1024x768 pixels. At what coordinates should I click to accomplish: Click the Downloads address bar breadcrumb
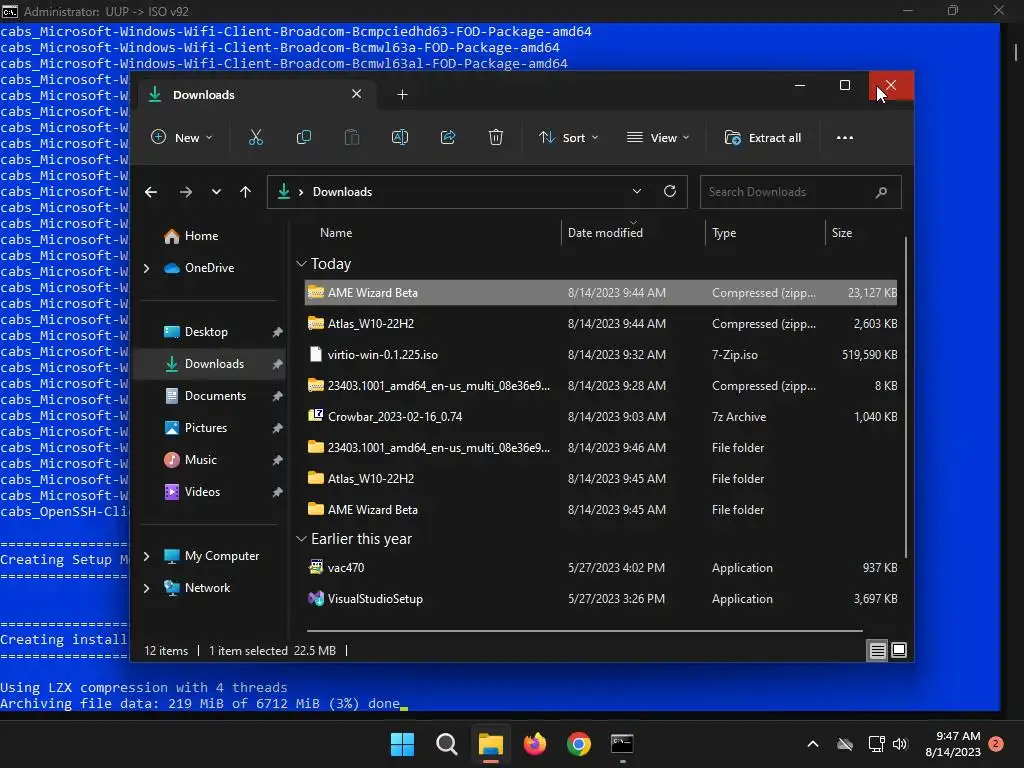pos(342,192)
